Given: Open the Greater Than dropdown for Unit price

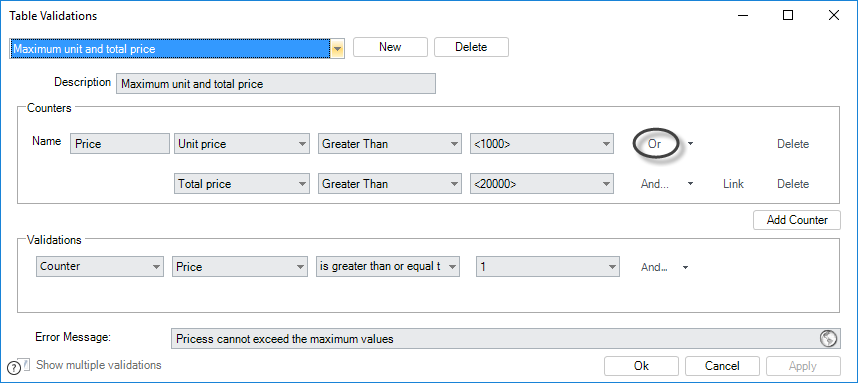Looking at the screenshot, I should (x=390, y=144).
